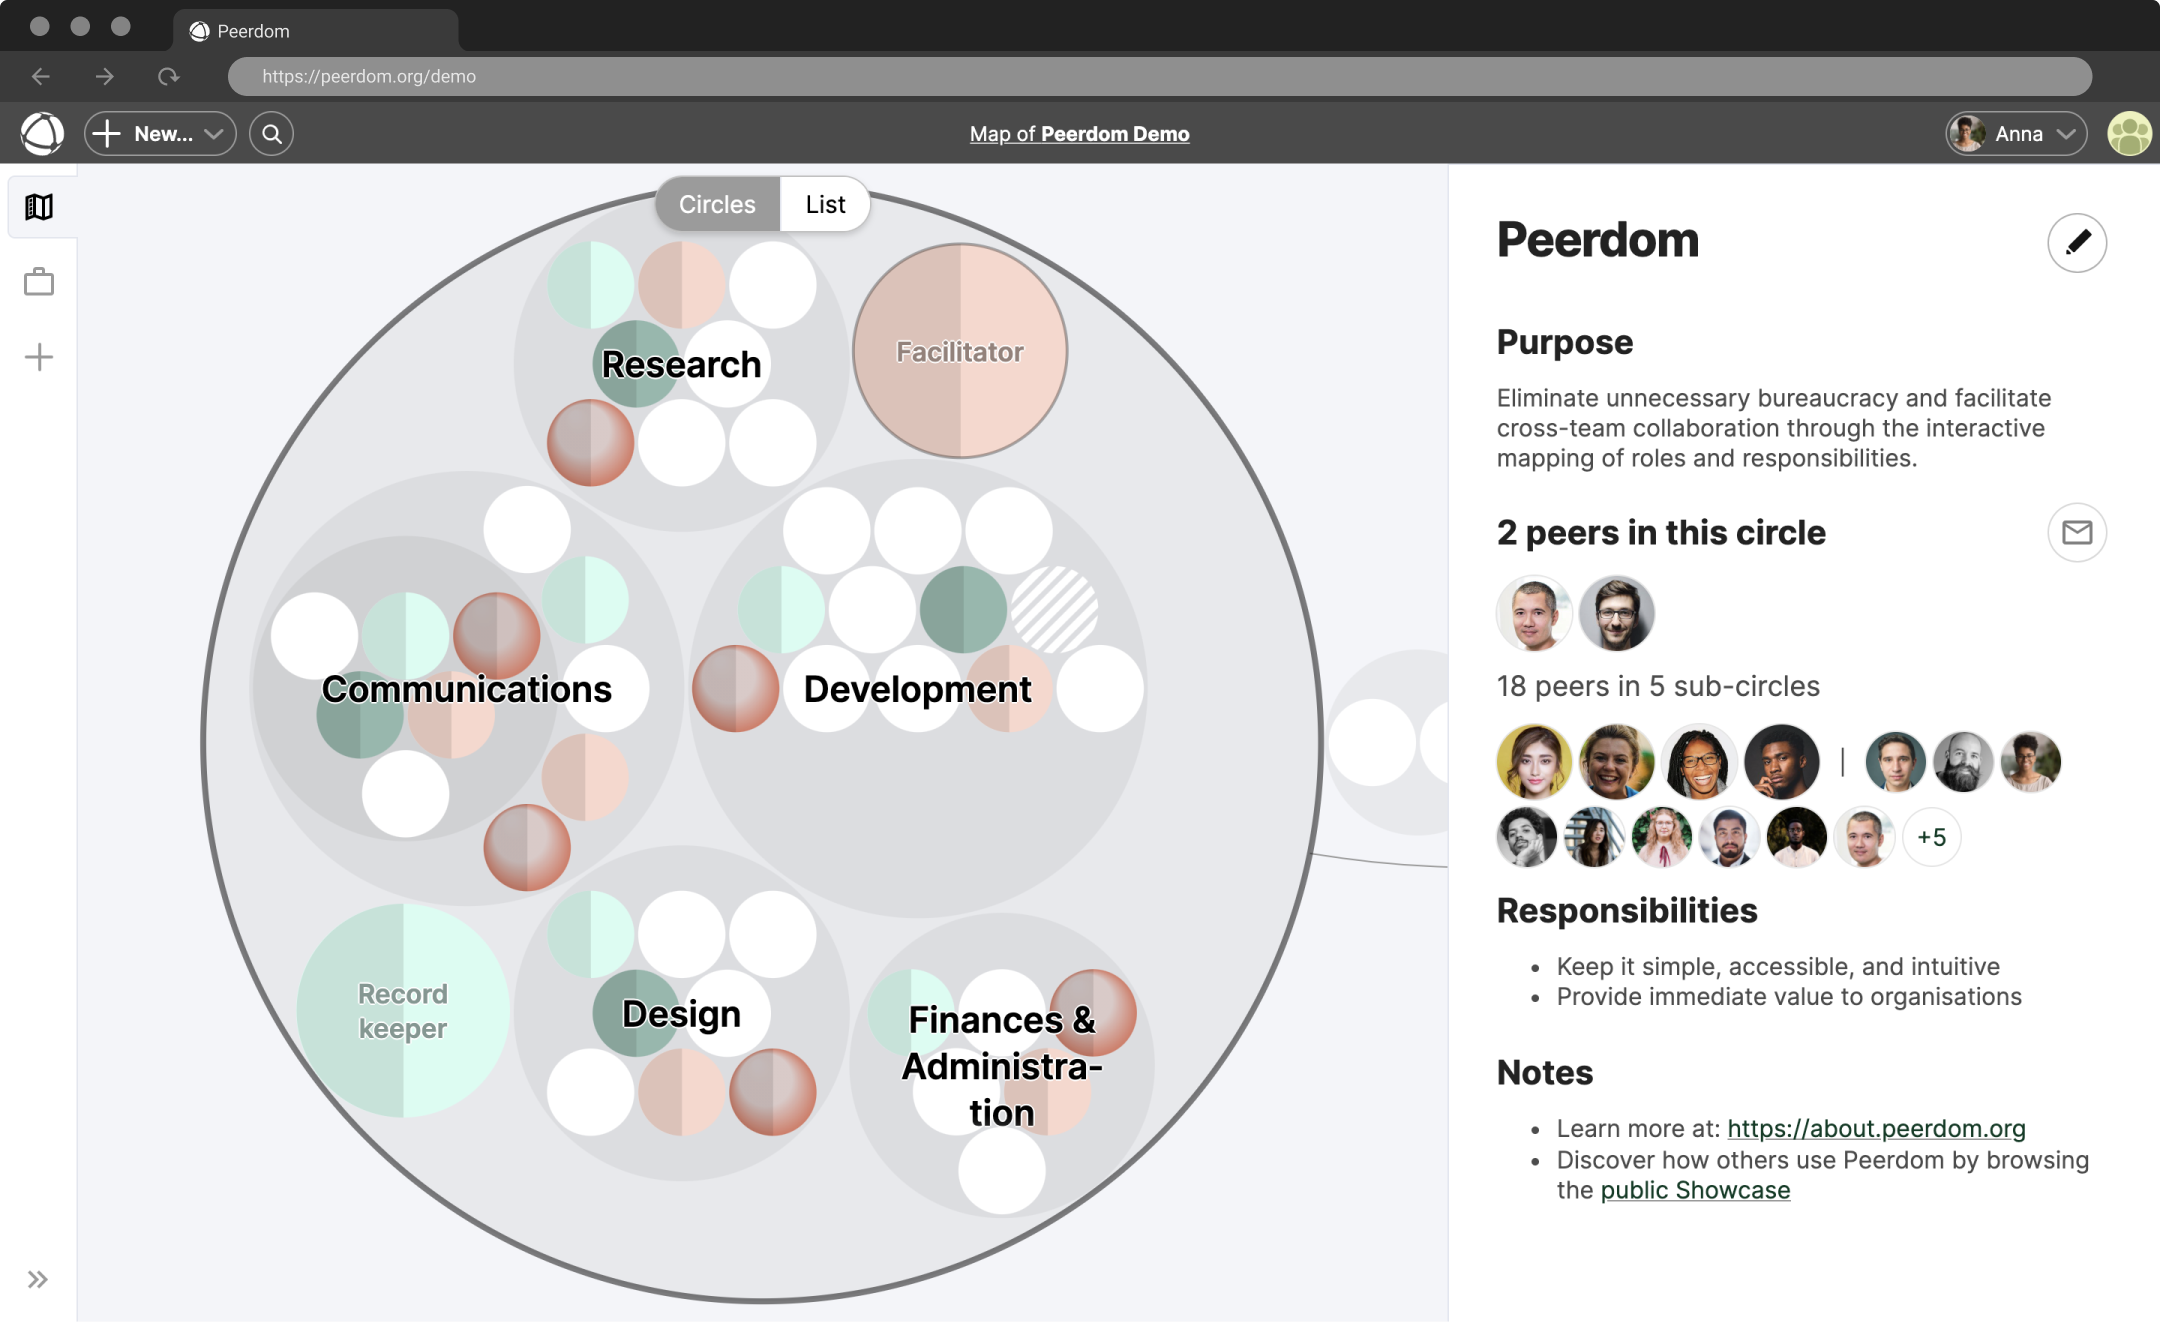Open the Map of Peerdom Demo
Image resolution: width=2161 pixels, height=1322 pixels.
(x=1079, y=133)
